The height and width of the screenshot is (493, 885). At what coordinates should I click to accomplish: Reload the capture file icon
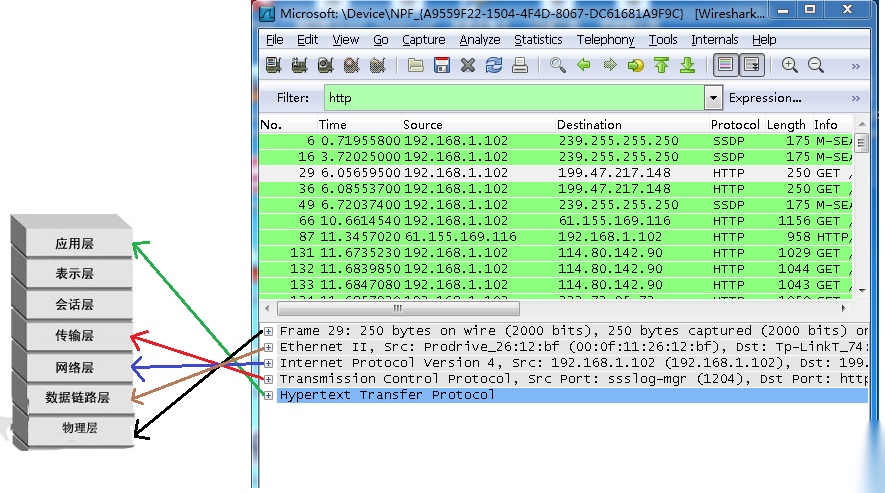pos(493,66)
